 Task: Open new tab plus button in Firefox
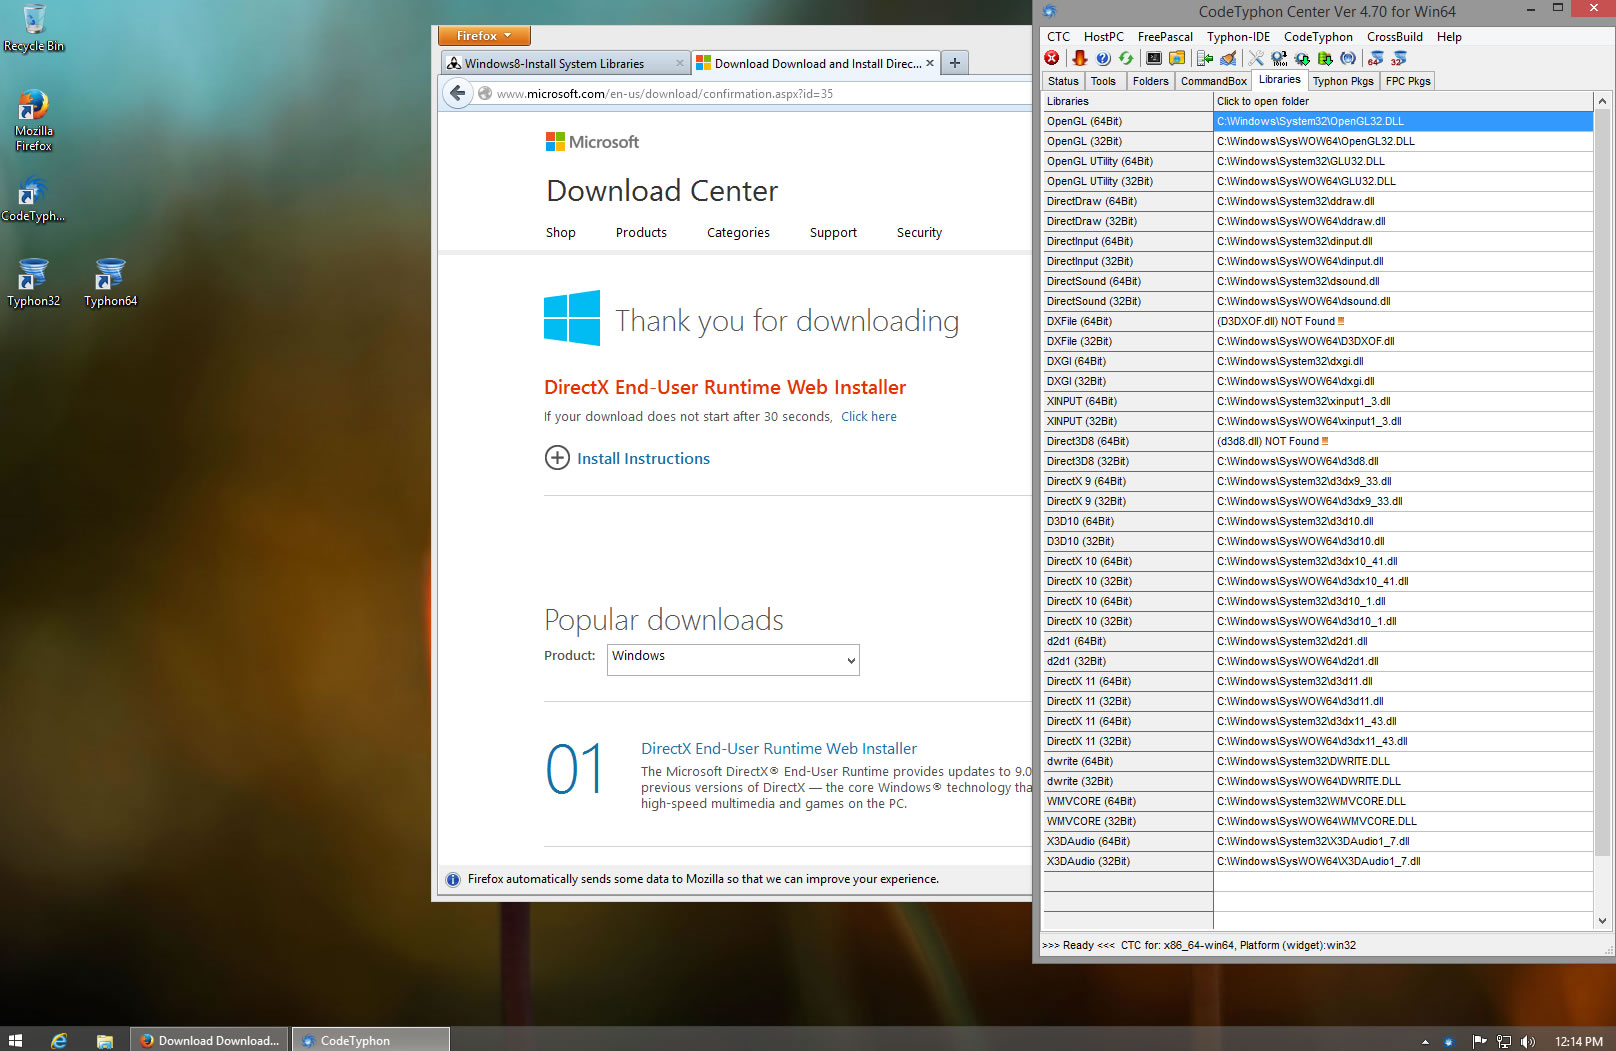click(955, 63)
